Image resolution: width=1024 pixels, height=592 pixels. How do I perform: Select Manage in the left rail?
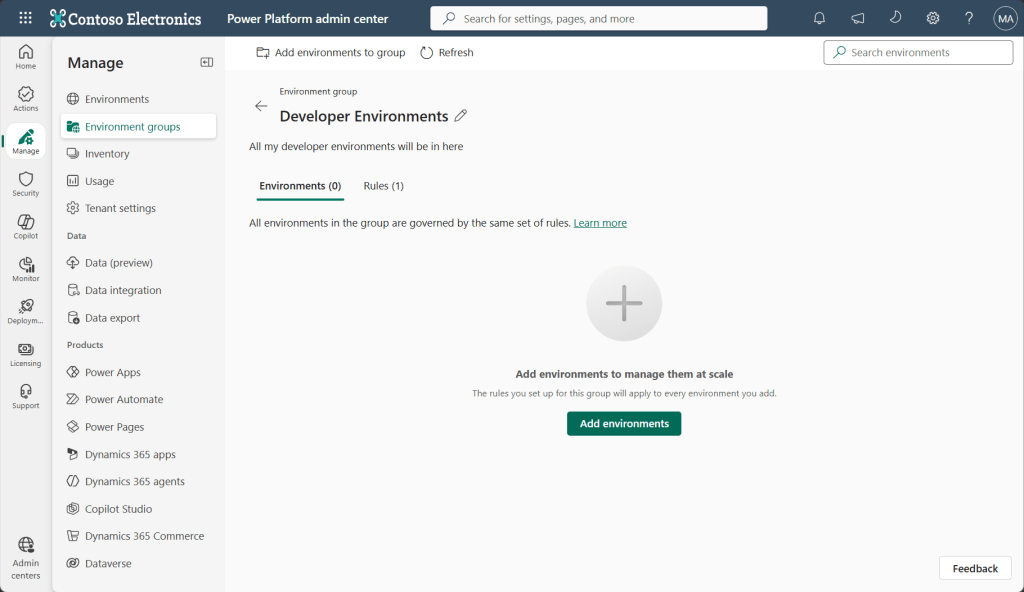coord(25,141)
